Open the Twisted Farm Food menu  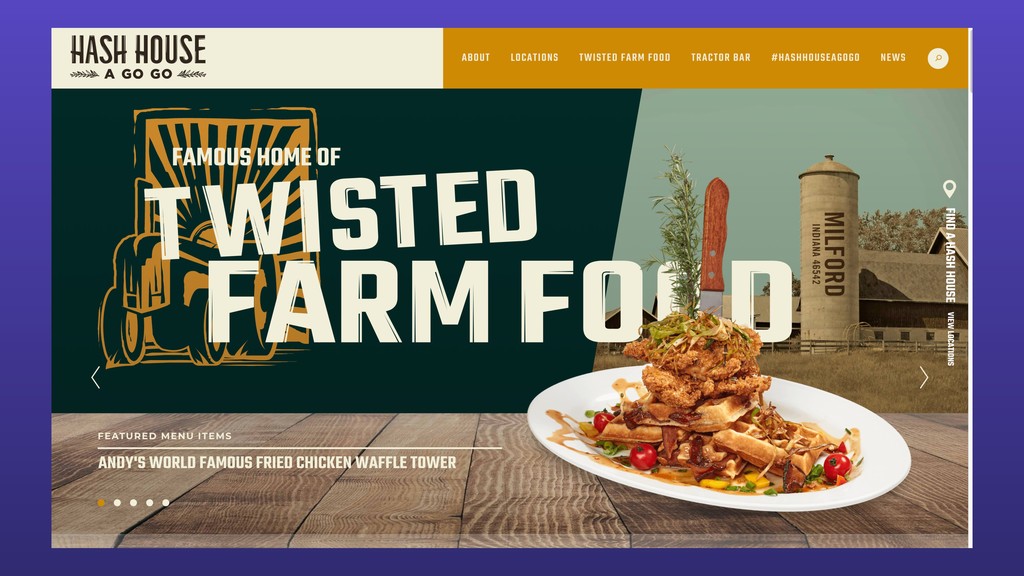click(x=624, y=57)
